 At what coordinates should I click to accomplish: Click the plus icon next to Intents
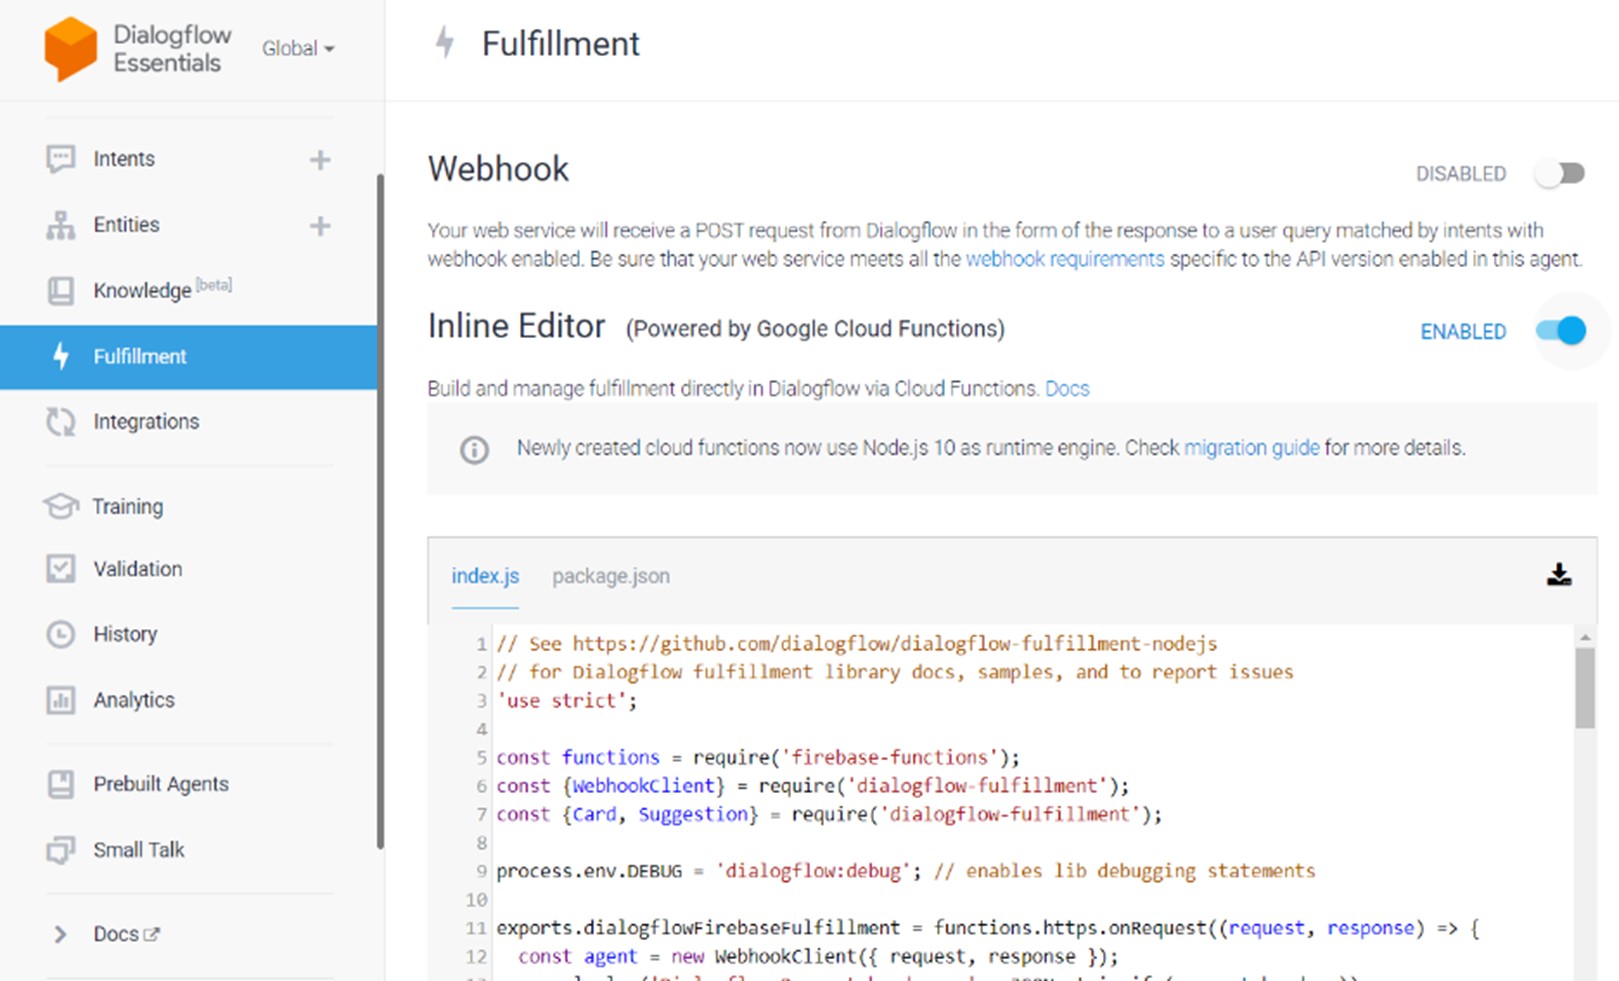point(320,160)
